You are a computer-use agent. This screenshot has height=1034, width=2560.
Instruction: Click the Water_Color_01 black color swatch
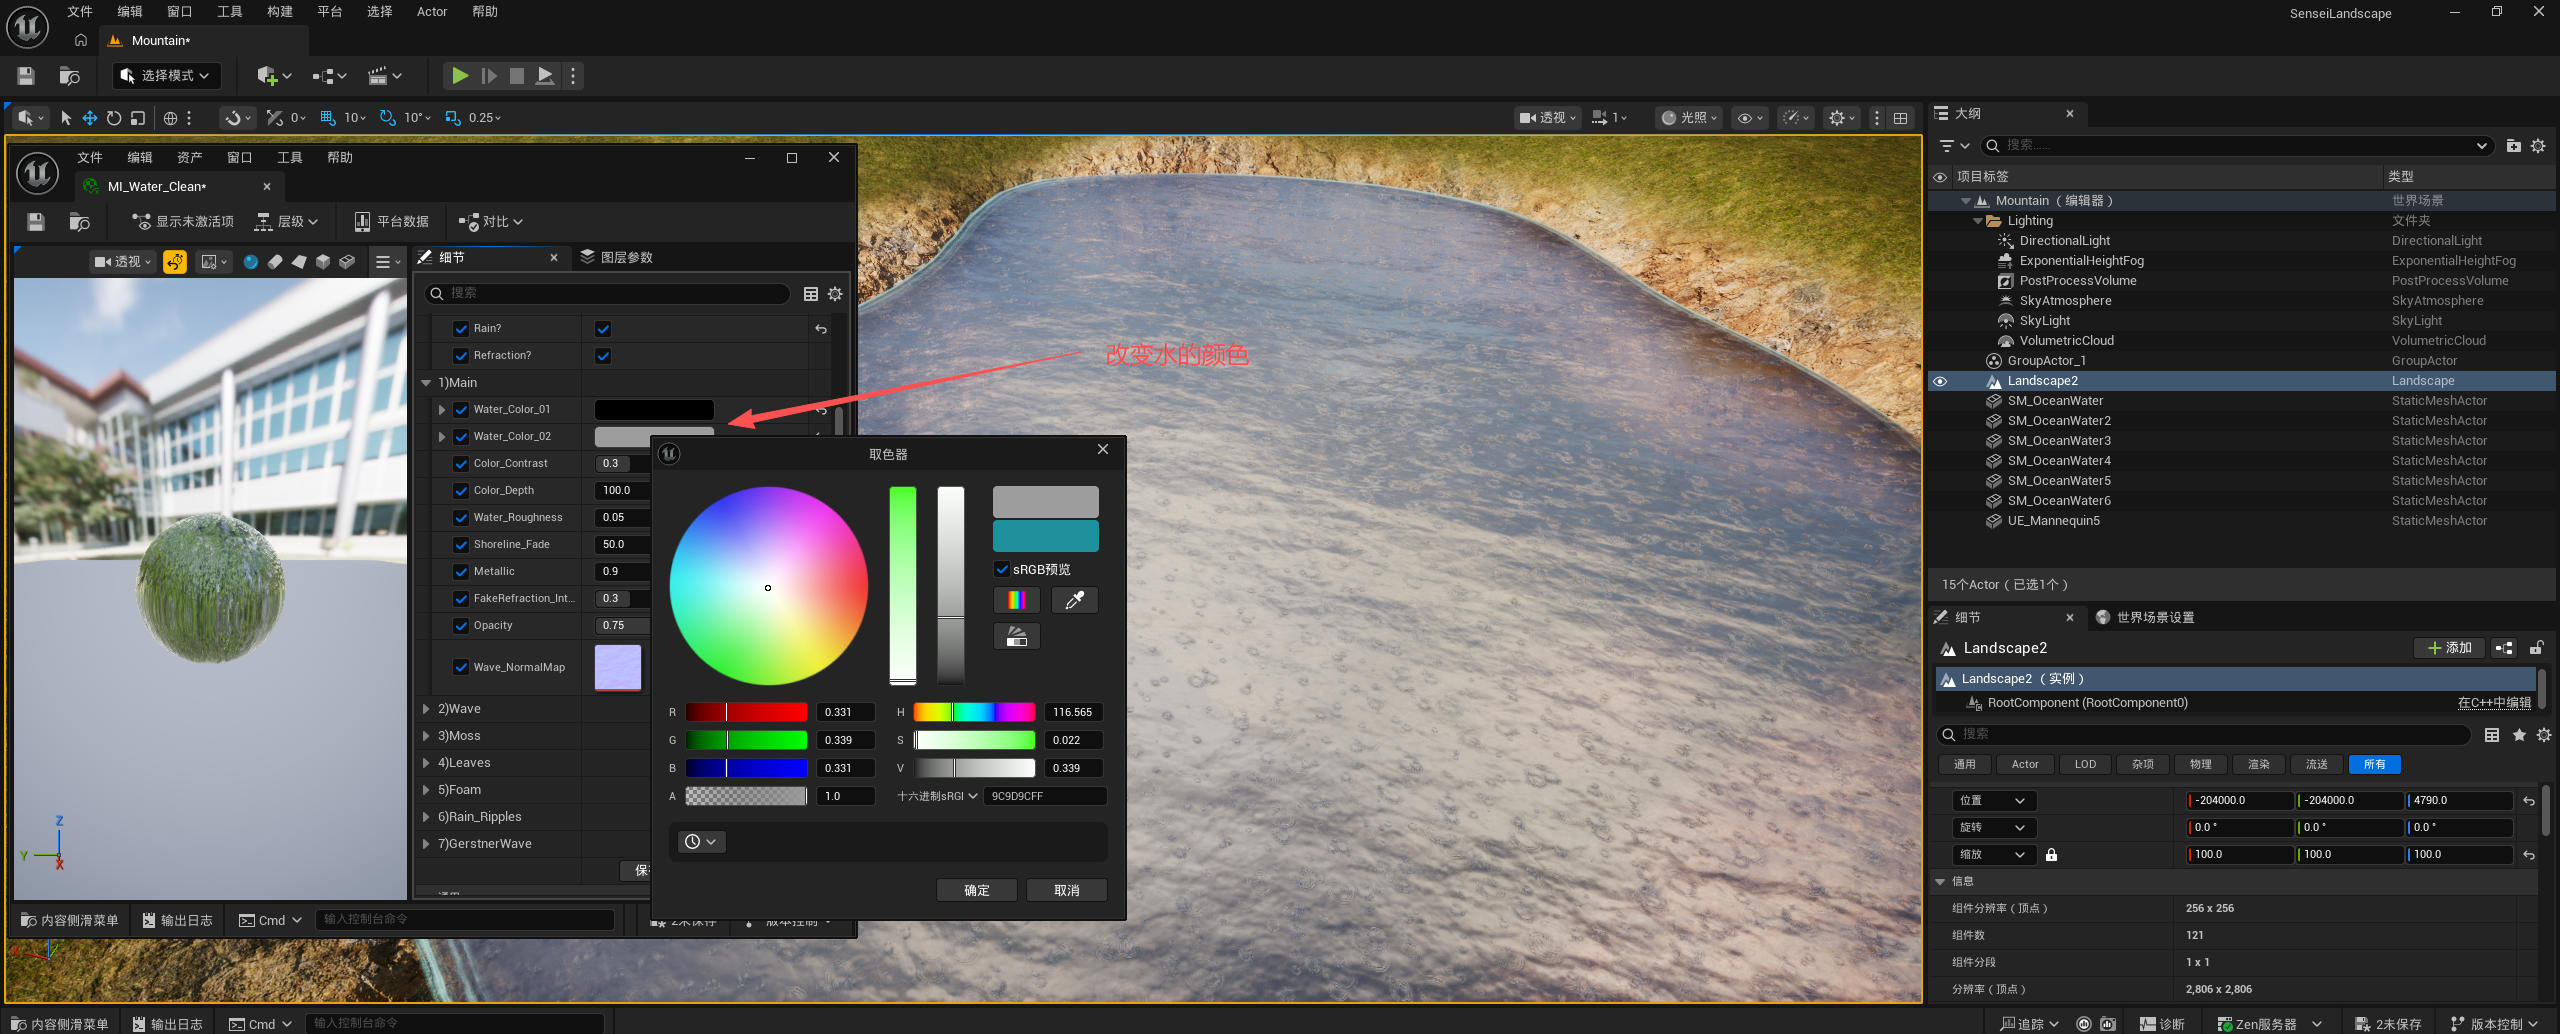(654, 410)
